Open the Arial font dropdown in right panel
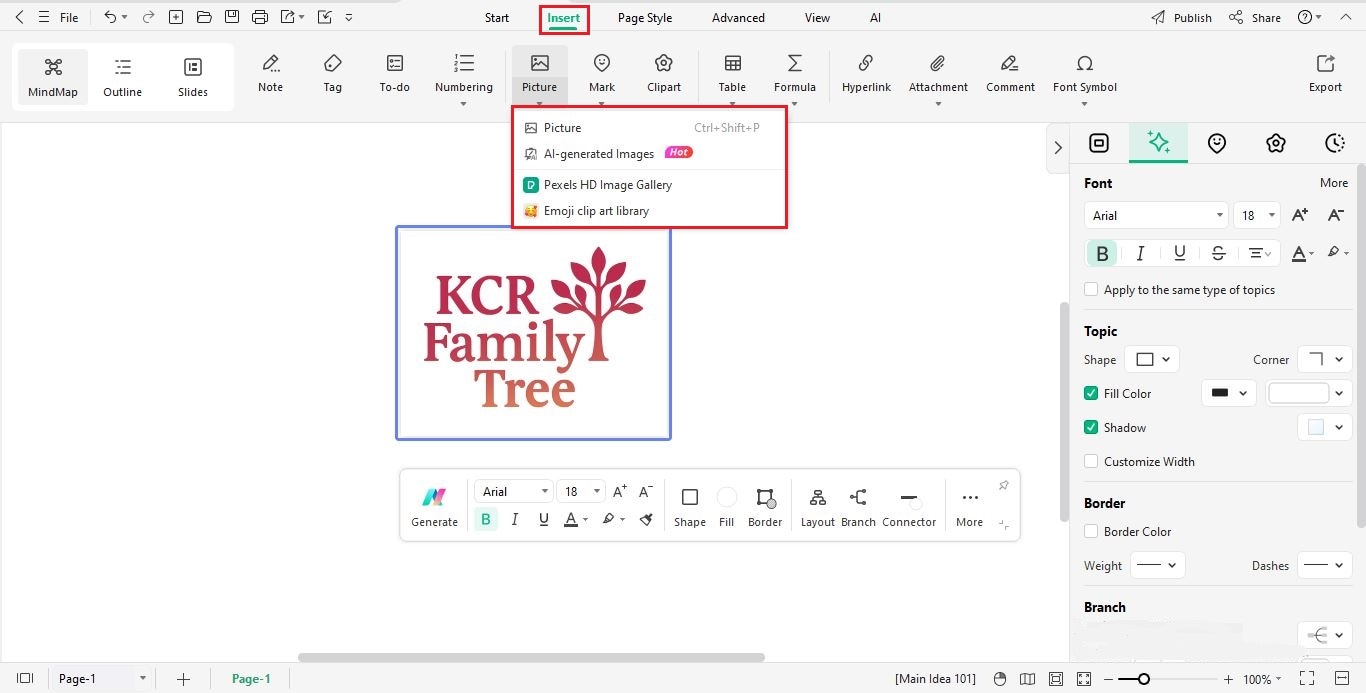The height and width of the screenshot is (693, 1366). [1155, 215]
